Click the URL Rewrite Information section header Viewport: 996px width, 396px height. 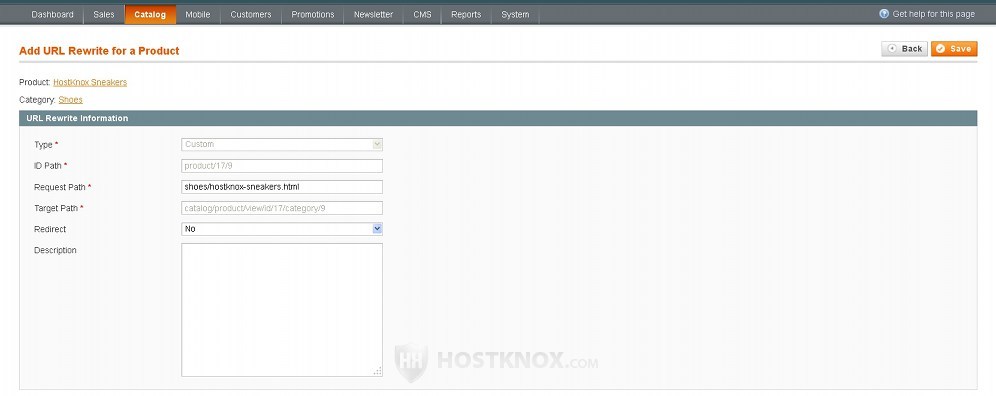coord(498,118)
